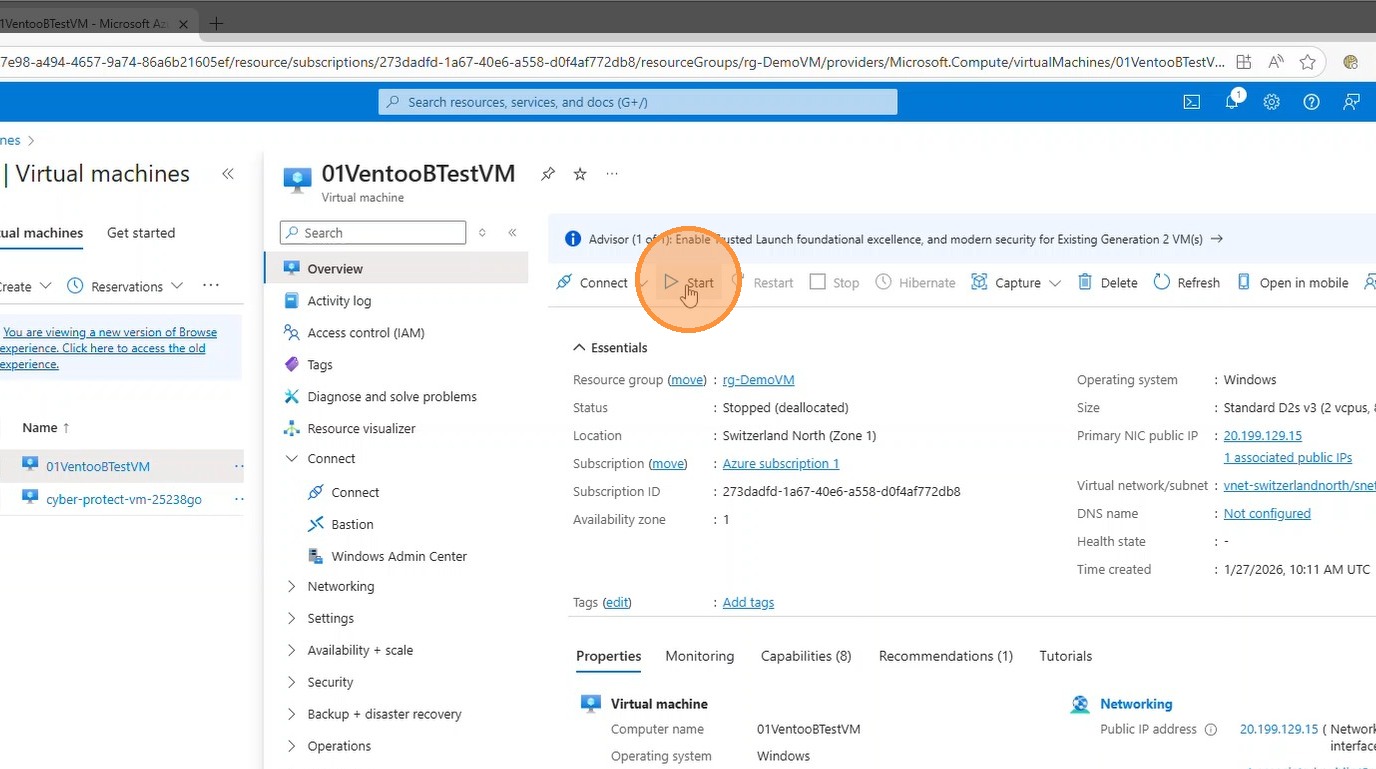Click the Refresh command icon
Viewport: 1376px width, 769px height.
[x=1186, y=283]
